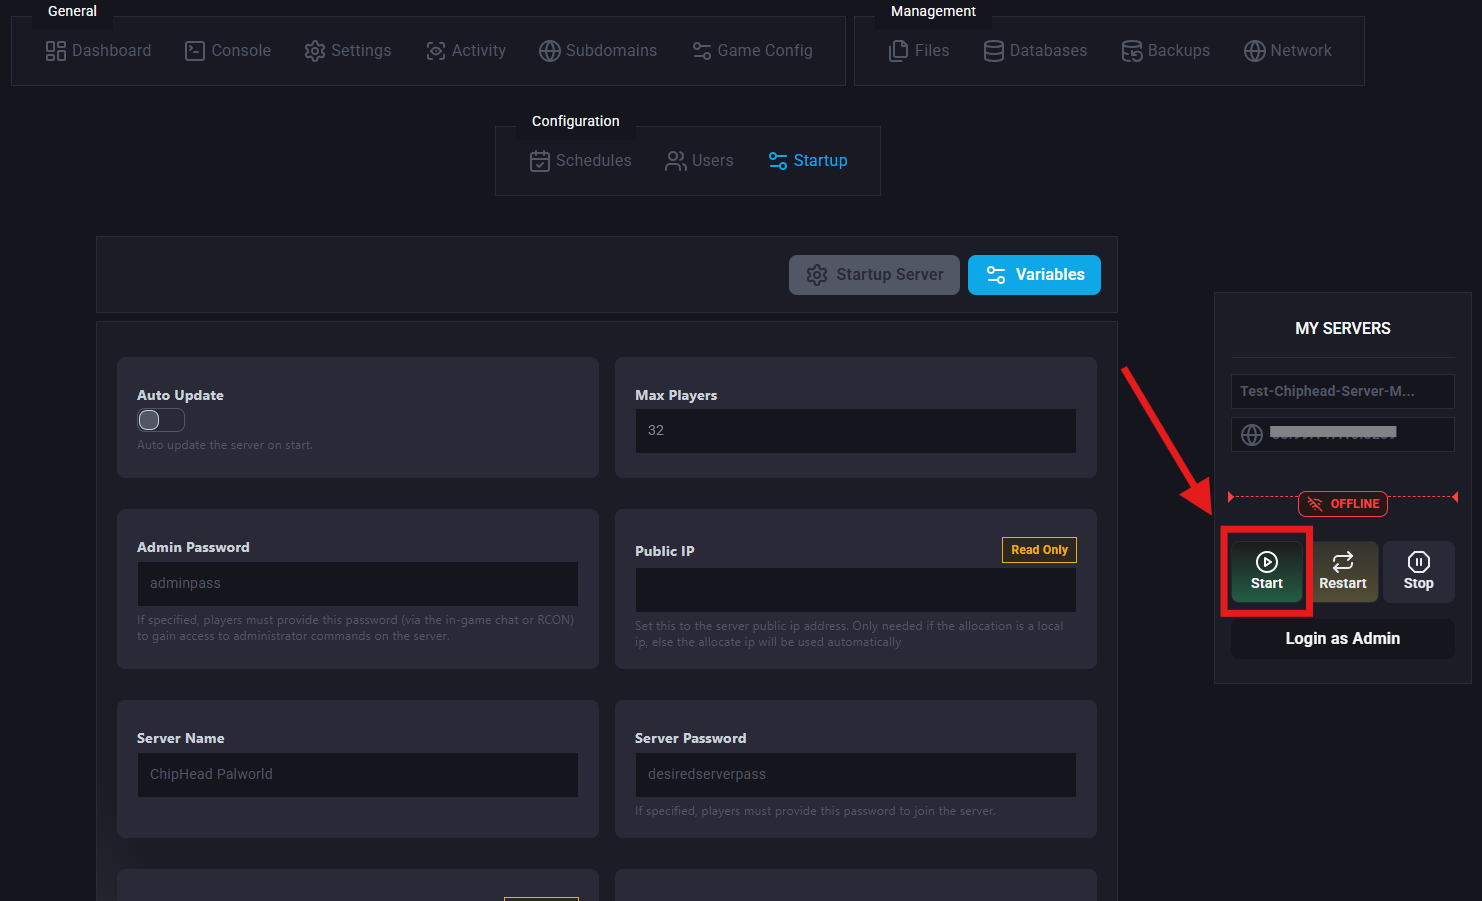The width and height of the screenshot is (1482, 901).
Task: Click the Network globe icon
Action: click(x=1255, y=51)
